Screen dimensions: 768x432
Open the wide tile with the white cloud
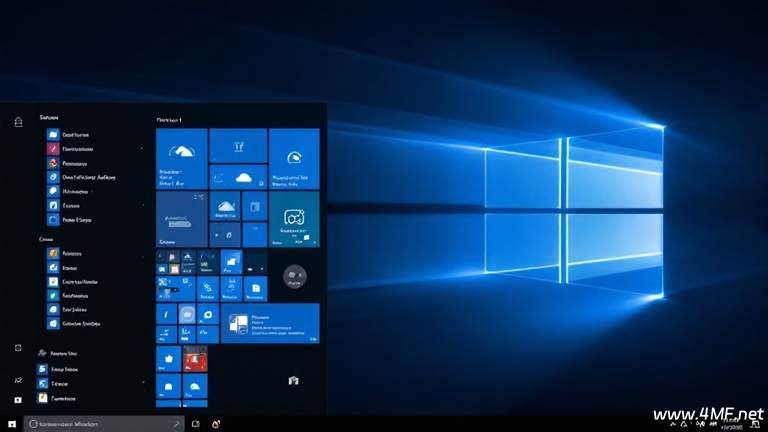[238, 177]
